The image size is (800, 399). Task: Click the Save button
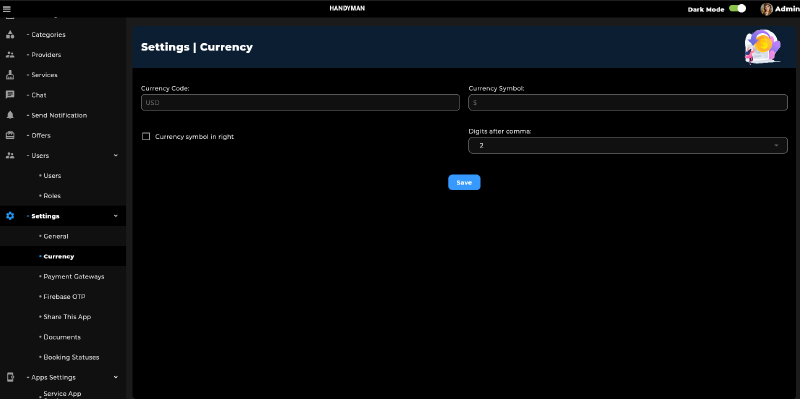pos(464,182)
